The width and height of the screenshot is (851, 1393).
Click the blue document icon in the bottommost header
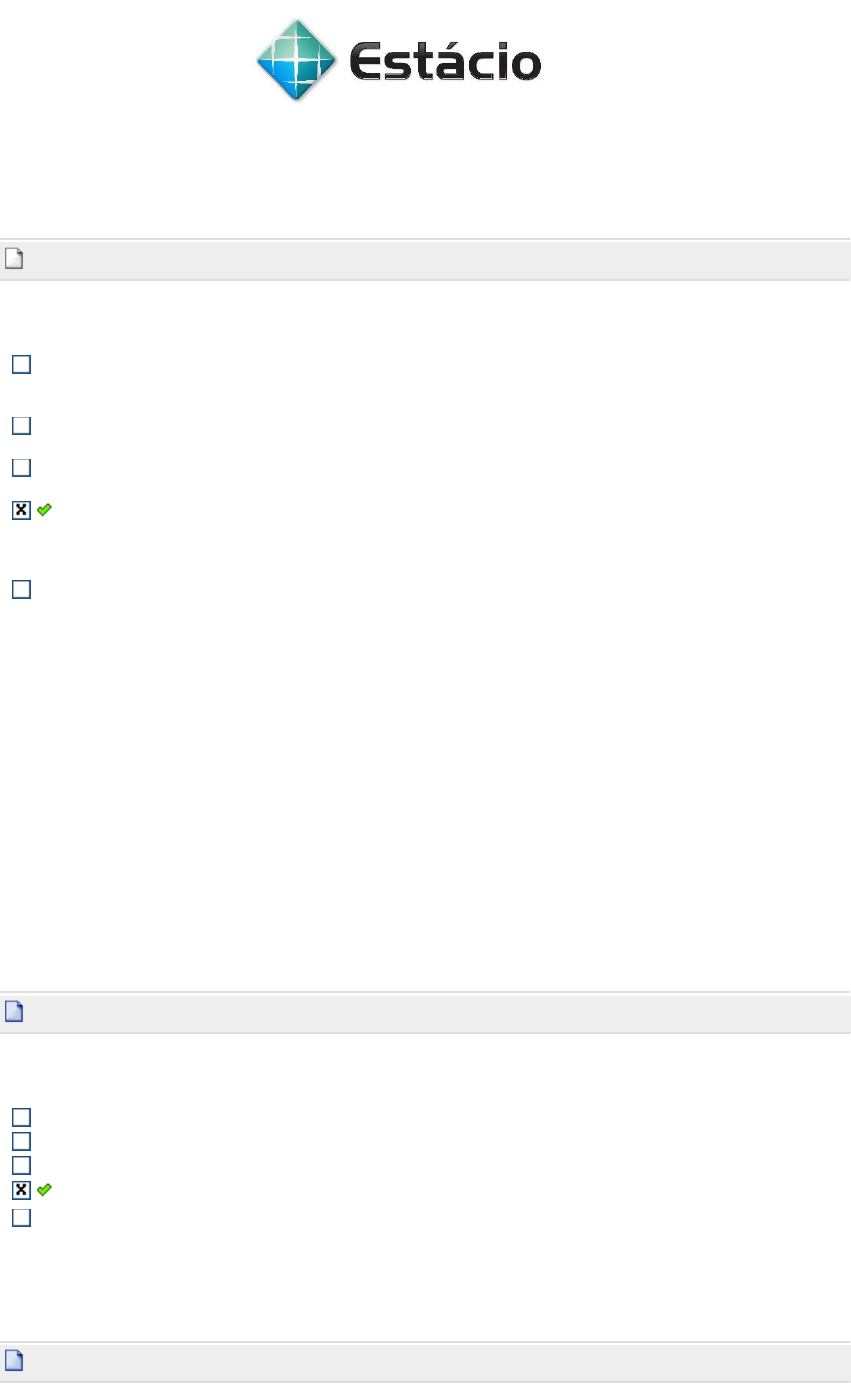(13, 1362)
